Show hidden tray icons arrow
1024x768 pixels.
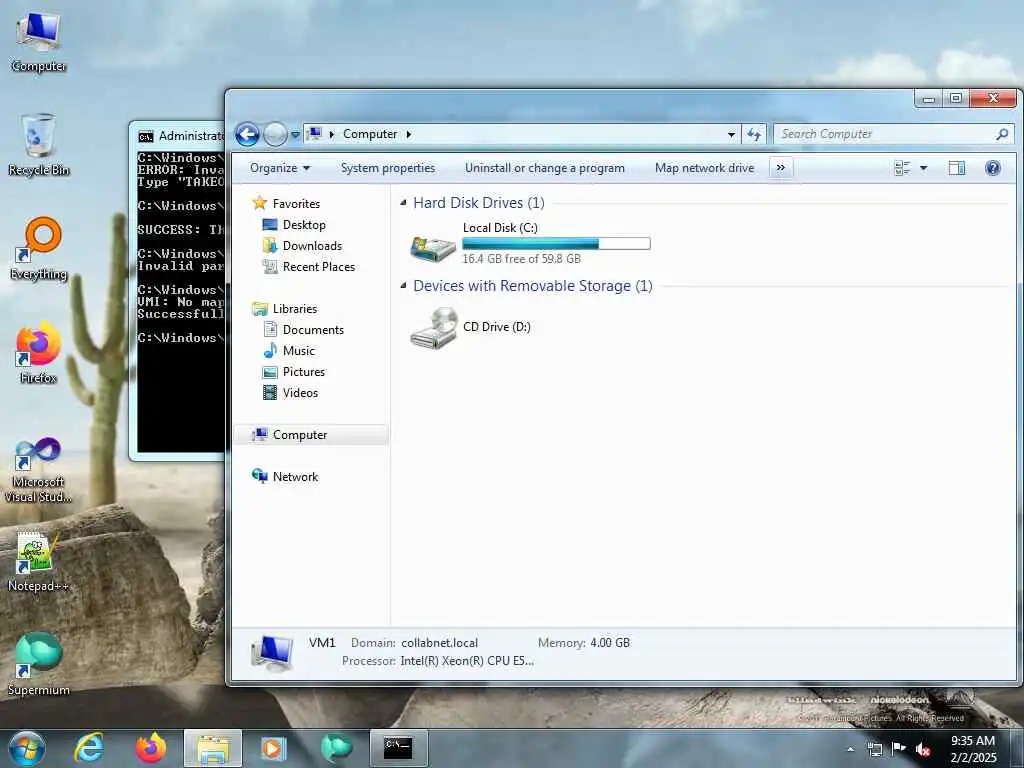click(x=850, y=749)
